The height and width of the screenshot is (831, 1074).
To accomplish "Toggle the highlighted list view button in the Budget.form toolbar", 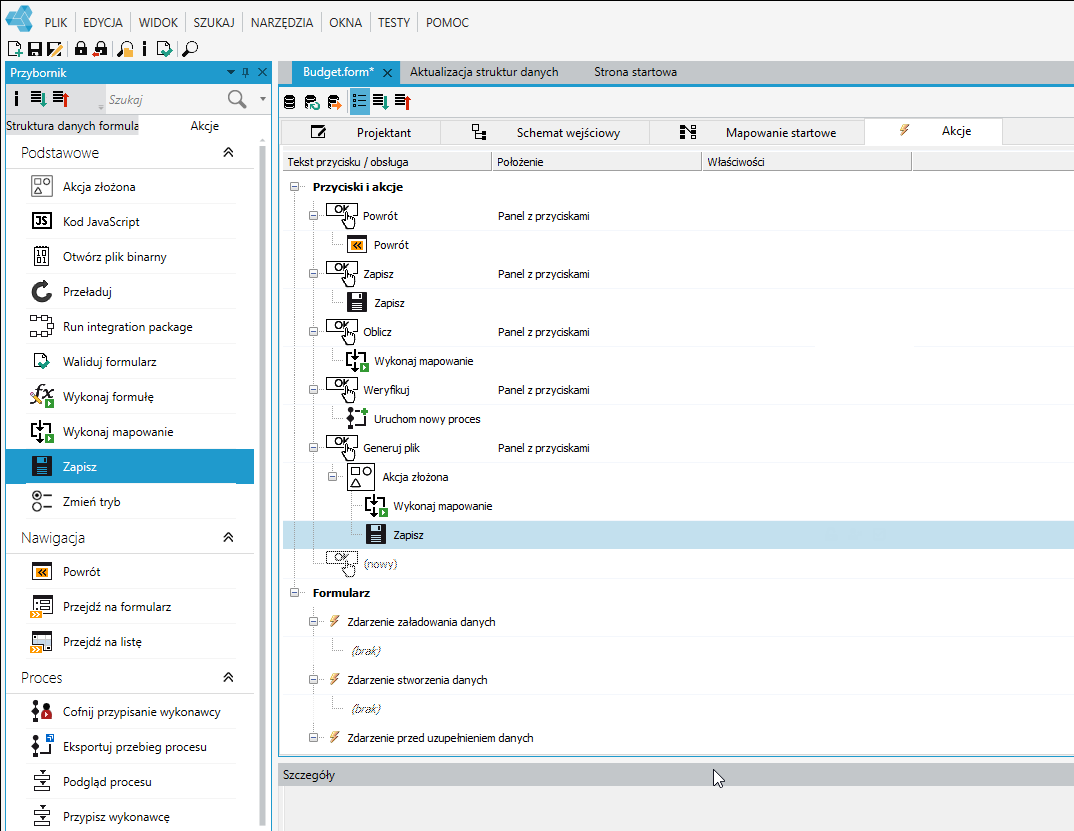I will pos(360,101).
